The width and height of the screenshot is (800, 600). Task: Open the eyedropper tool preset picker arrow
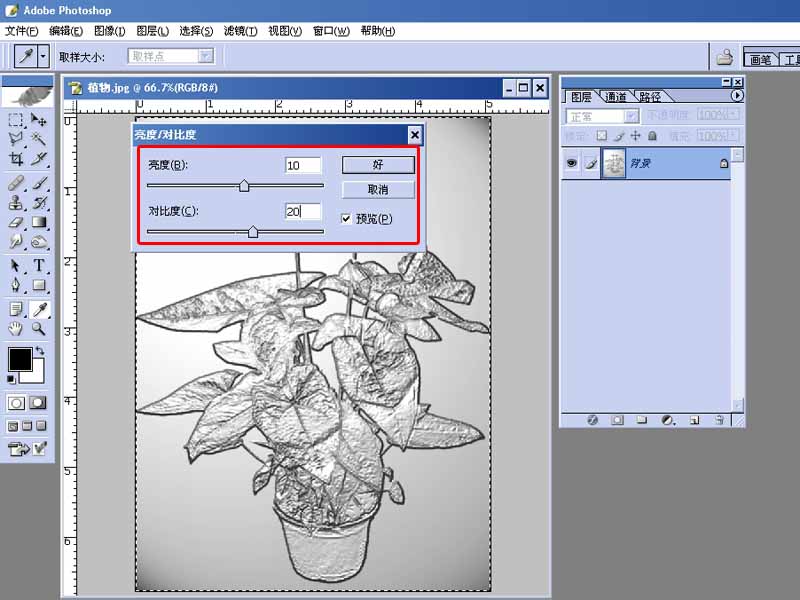pyautogui.click(x=43, y=57)
